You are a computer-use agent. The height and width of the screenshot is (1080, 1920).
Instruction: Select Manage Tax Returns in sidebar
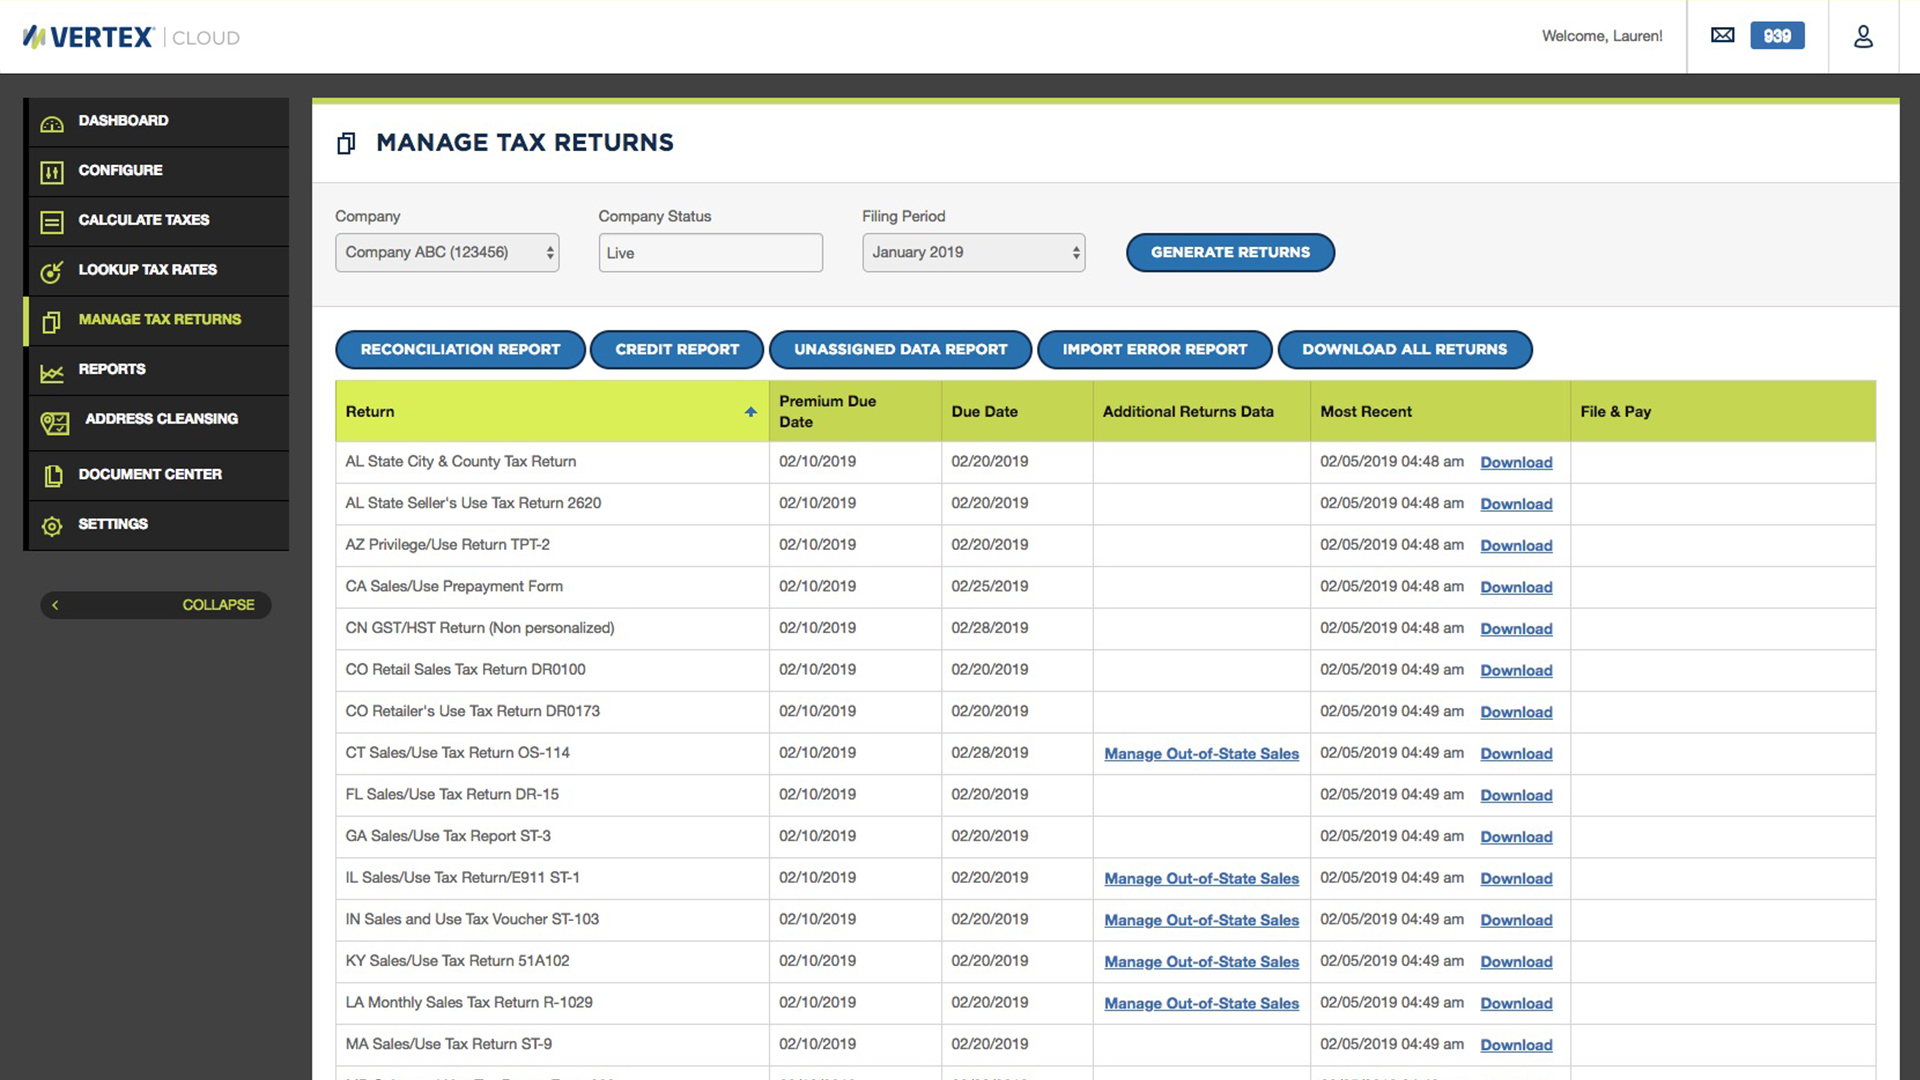159,320
